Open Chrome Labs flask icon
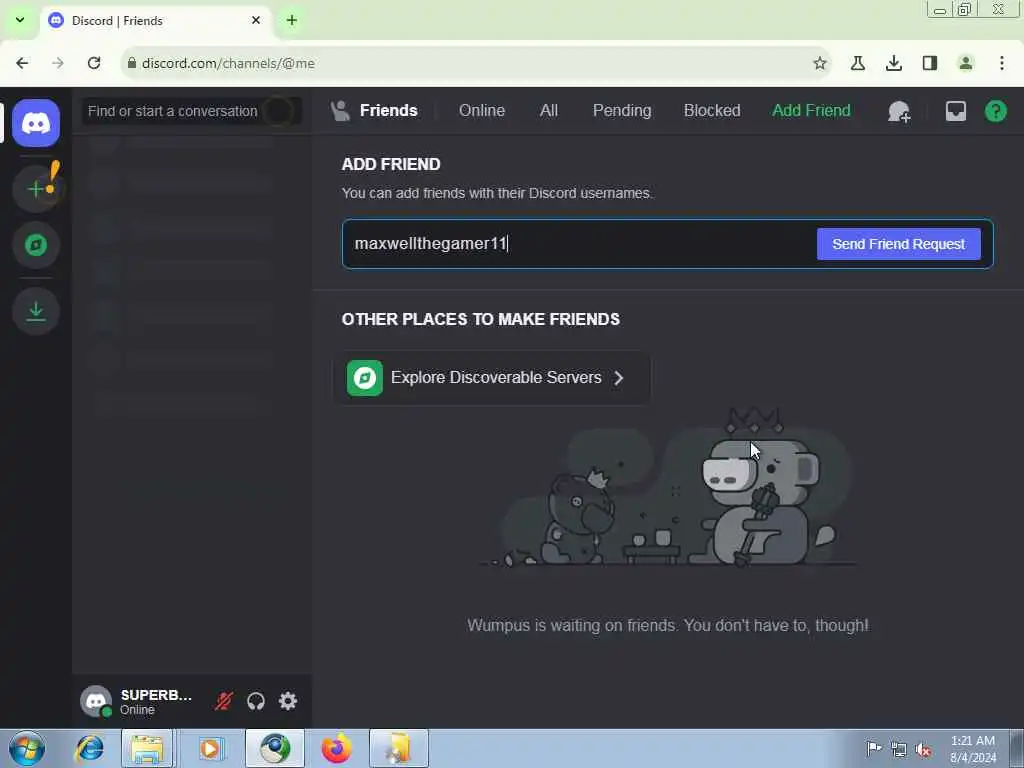 pyautogui.click(x=857, y=63)
